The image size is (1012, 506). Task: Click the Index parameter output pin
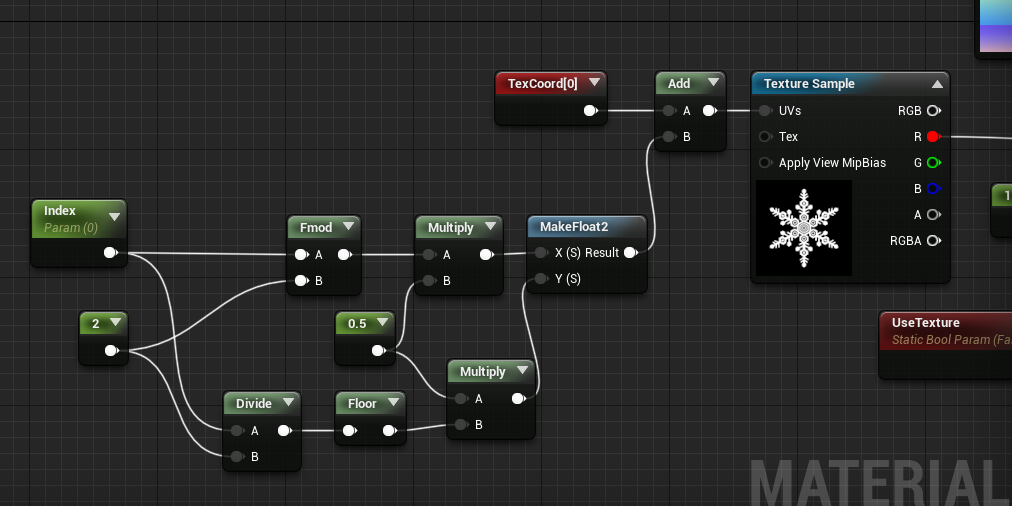[x=111, y=252]
